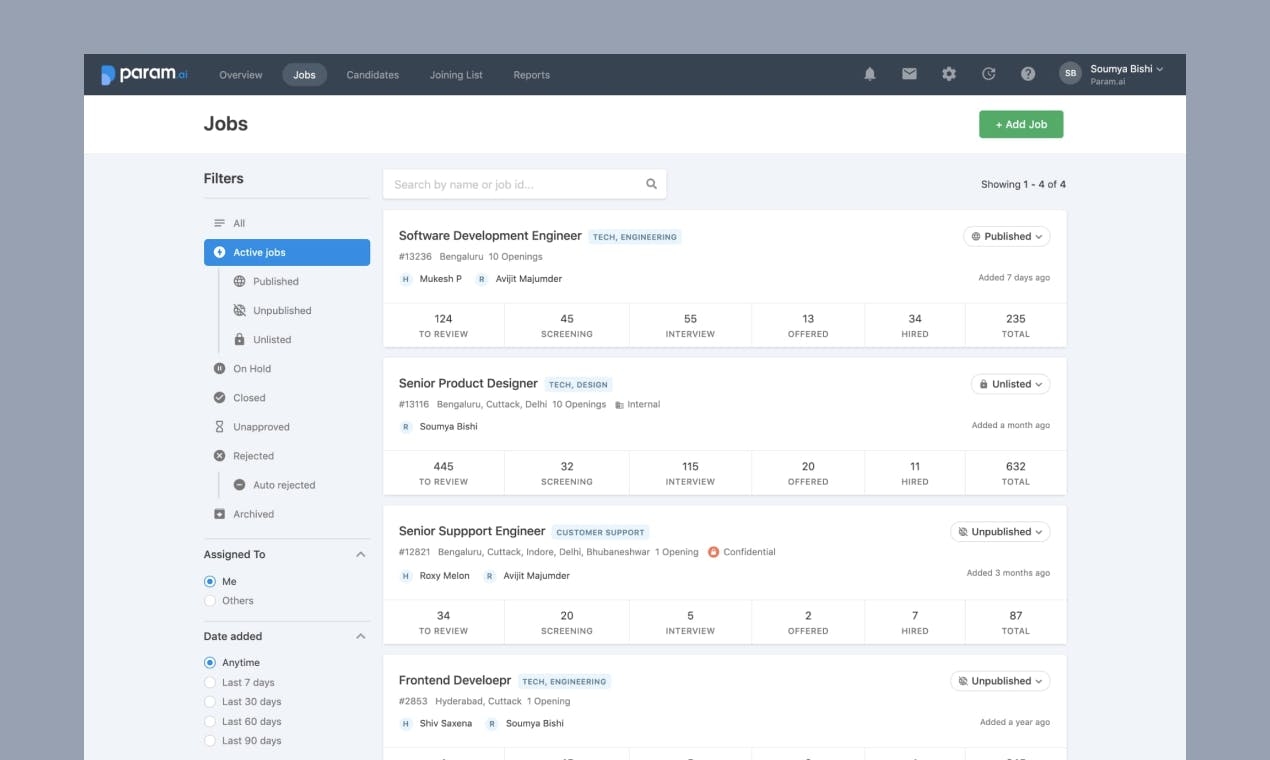Image resolution: width=1270 pixels, height=760 pixels.
Task: Click the TECH, DESIGN tag
Action: tap(578, 385)
